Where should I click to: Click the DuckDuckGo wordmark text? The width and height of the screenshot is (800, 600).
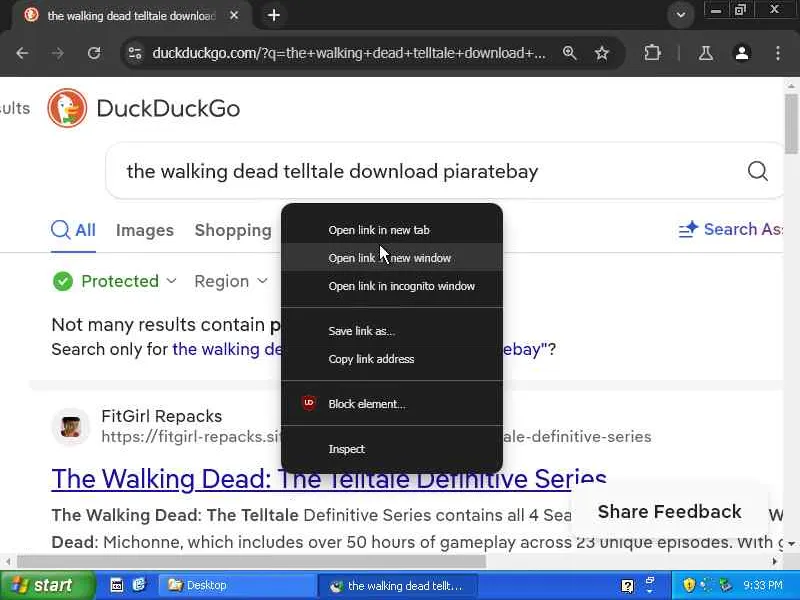click(168, 108)
